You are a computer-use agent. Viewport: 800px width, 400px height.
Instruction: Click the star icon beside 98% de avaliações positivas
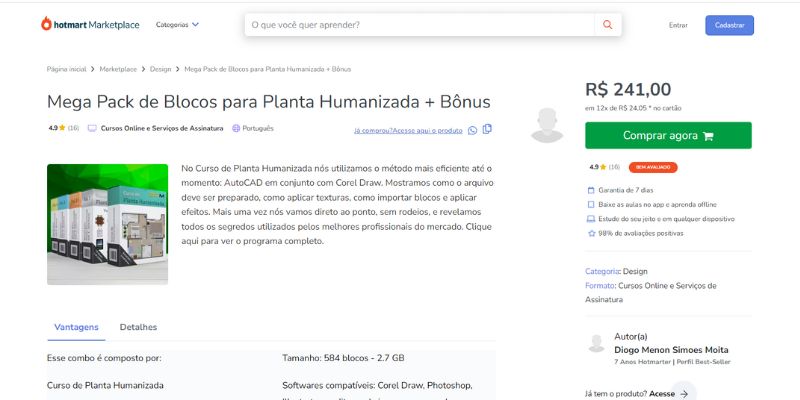pyautogui.click(x=591, y=233)
